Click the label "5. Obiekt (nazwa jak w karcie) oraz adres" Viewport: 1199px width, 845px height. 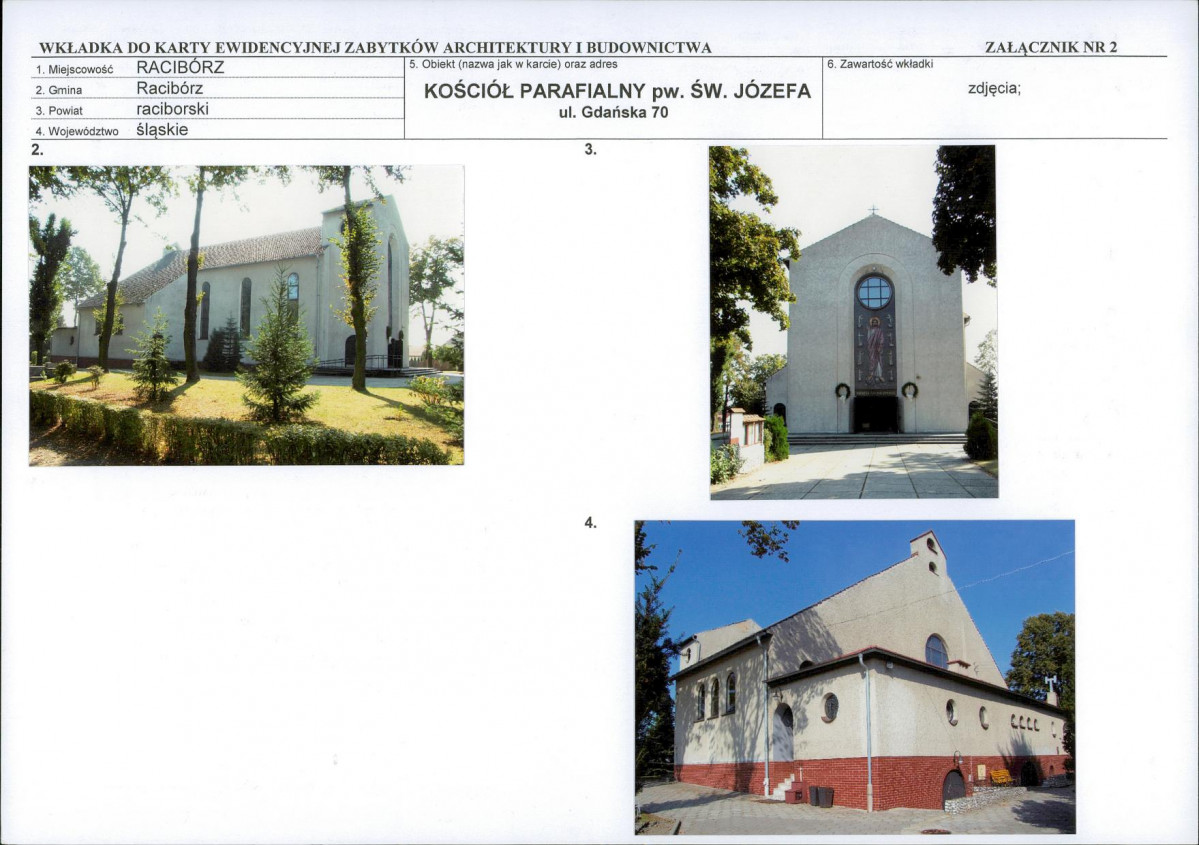(x=513, y=64)
